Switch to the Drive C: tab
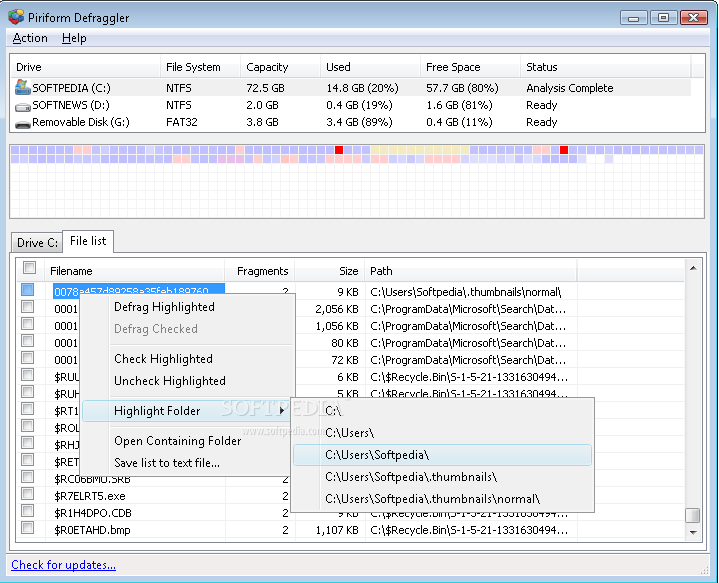The height and width of the screenshot is (583, 719). click(37, 242)
